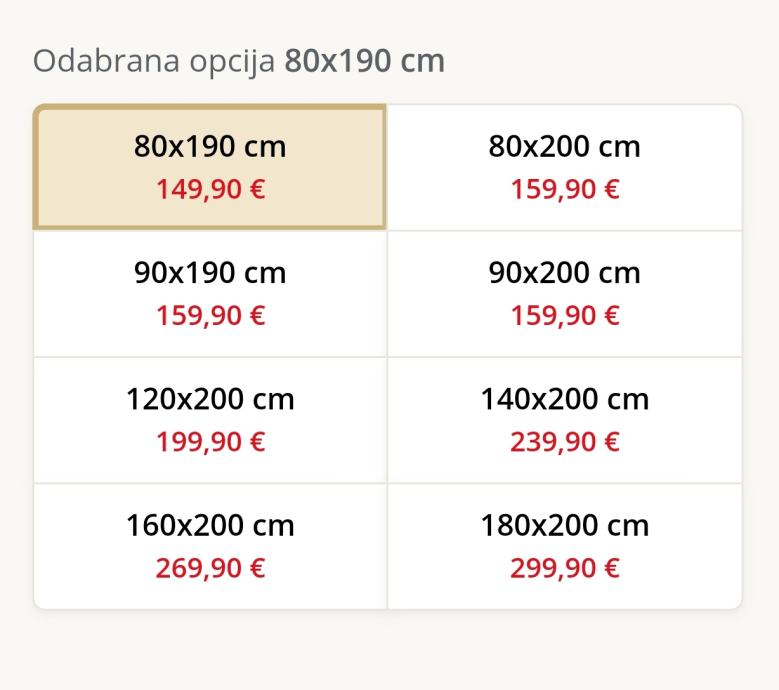Click the 199,90 € price
Image resolution: width=779 pixels, height=690 pixels.
pyautogui.click(x=210, y=442)
